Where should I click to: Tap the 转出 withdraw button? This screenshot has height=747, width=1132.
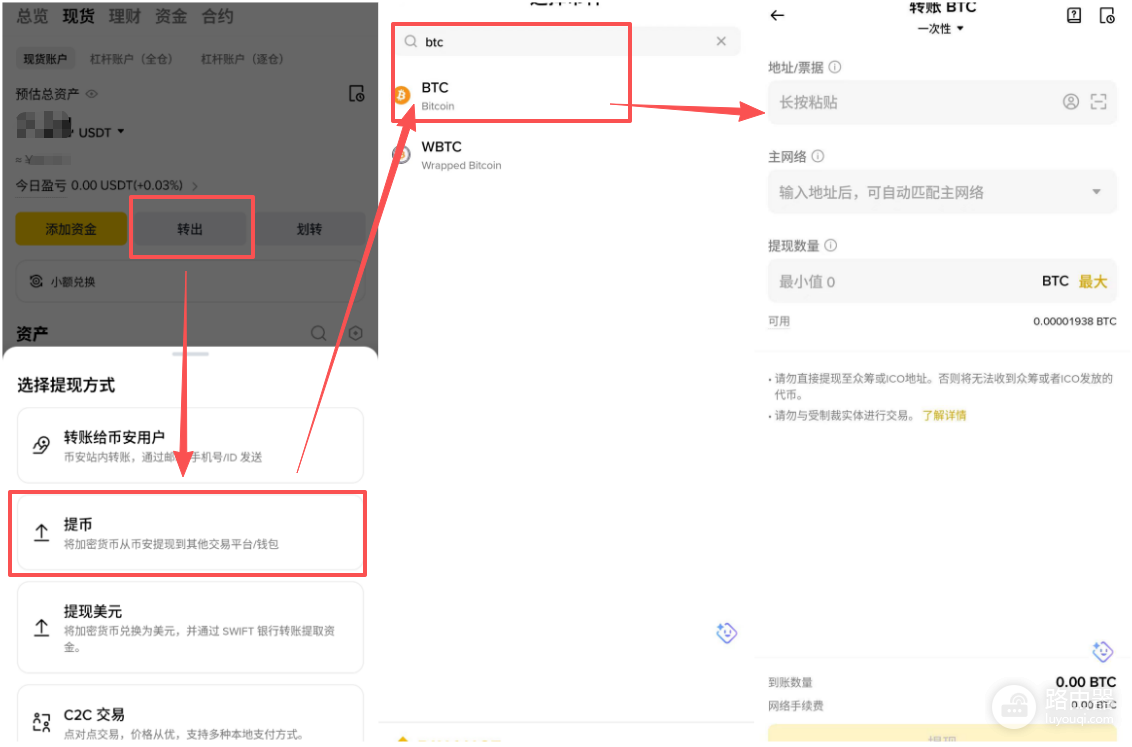pyautogui.click(x=190, y=230)
